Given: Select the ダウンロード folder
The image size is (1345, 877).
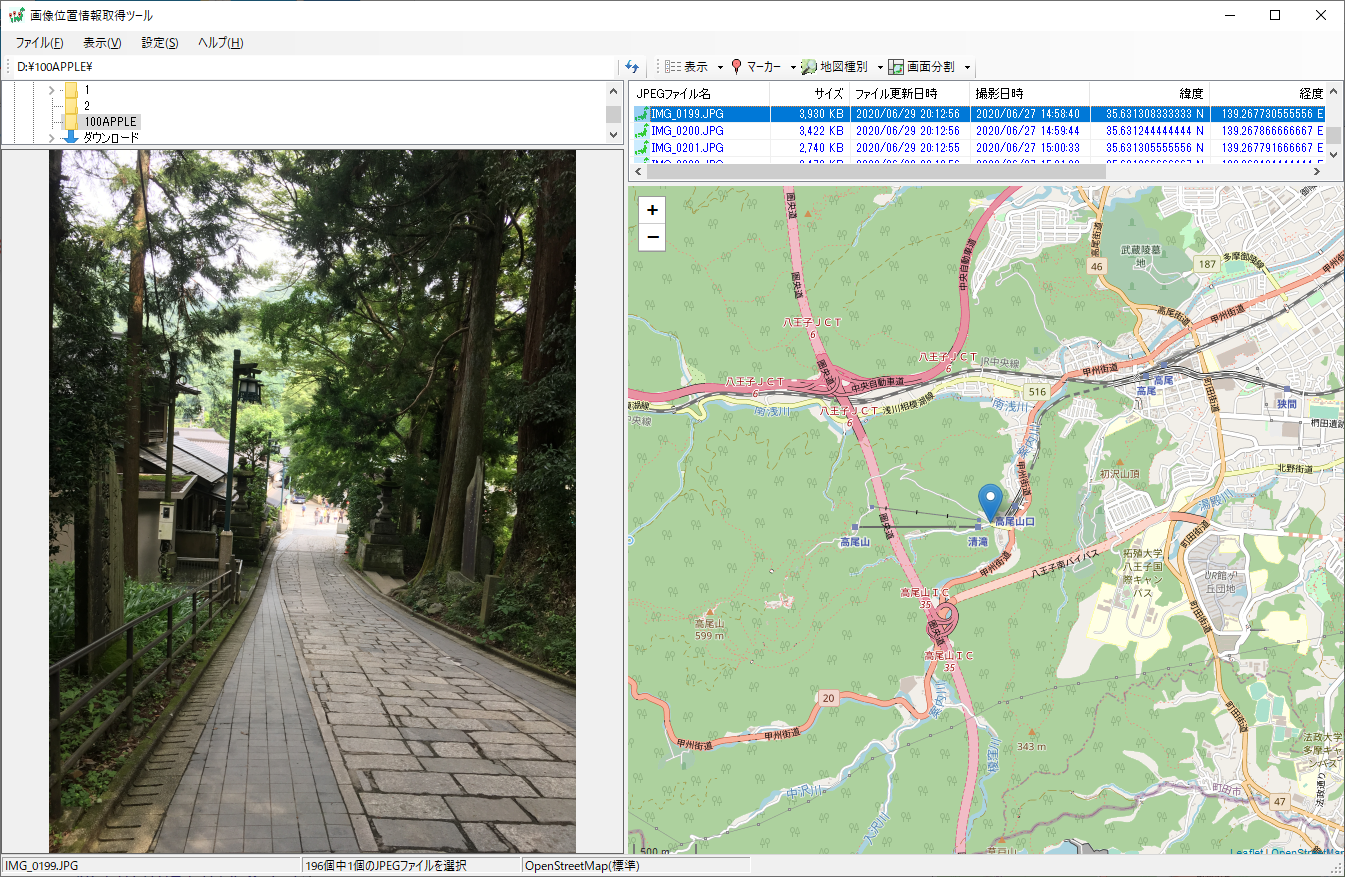Looking at the screenshot, I should pyautogui.click(x=111, y=138).
